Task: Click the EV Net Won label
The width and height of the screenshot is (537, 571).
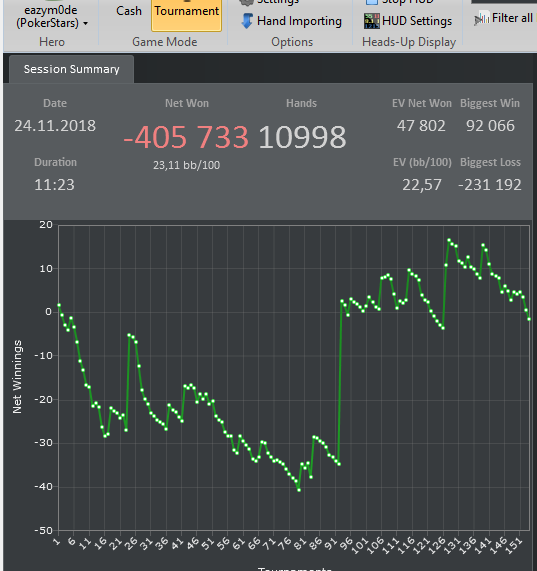Action: click(422, 103)
